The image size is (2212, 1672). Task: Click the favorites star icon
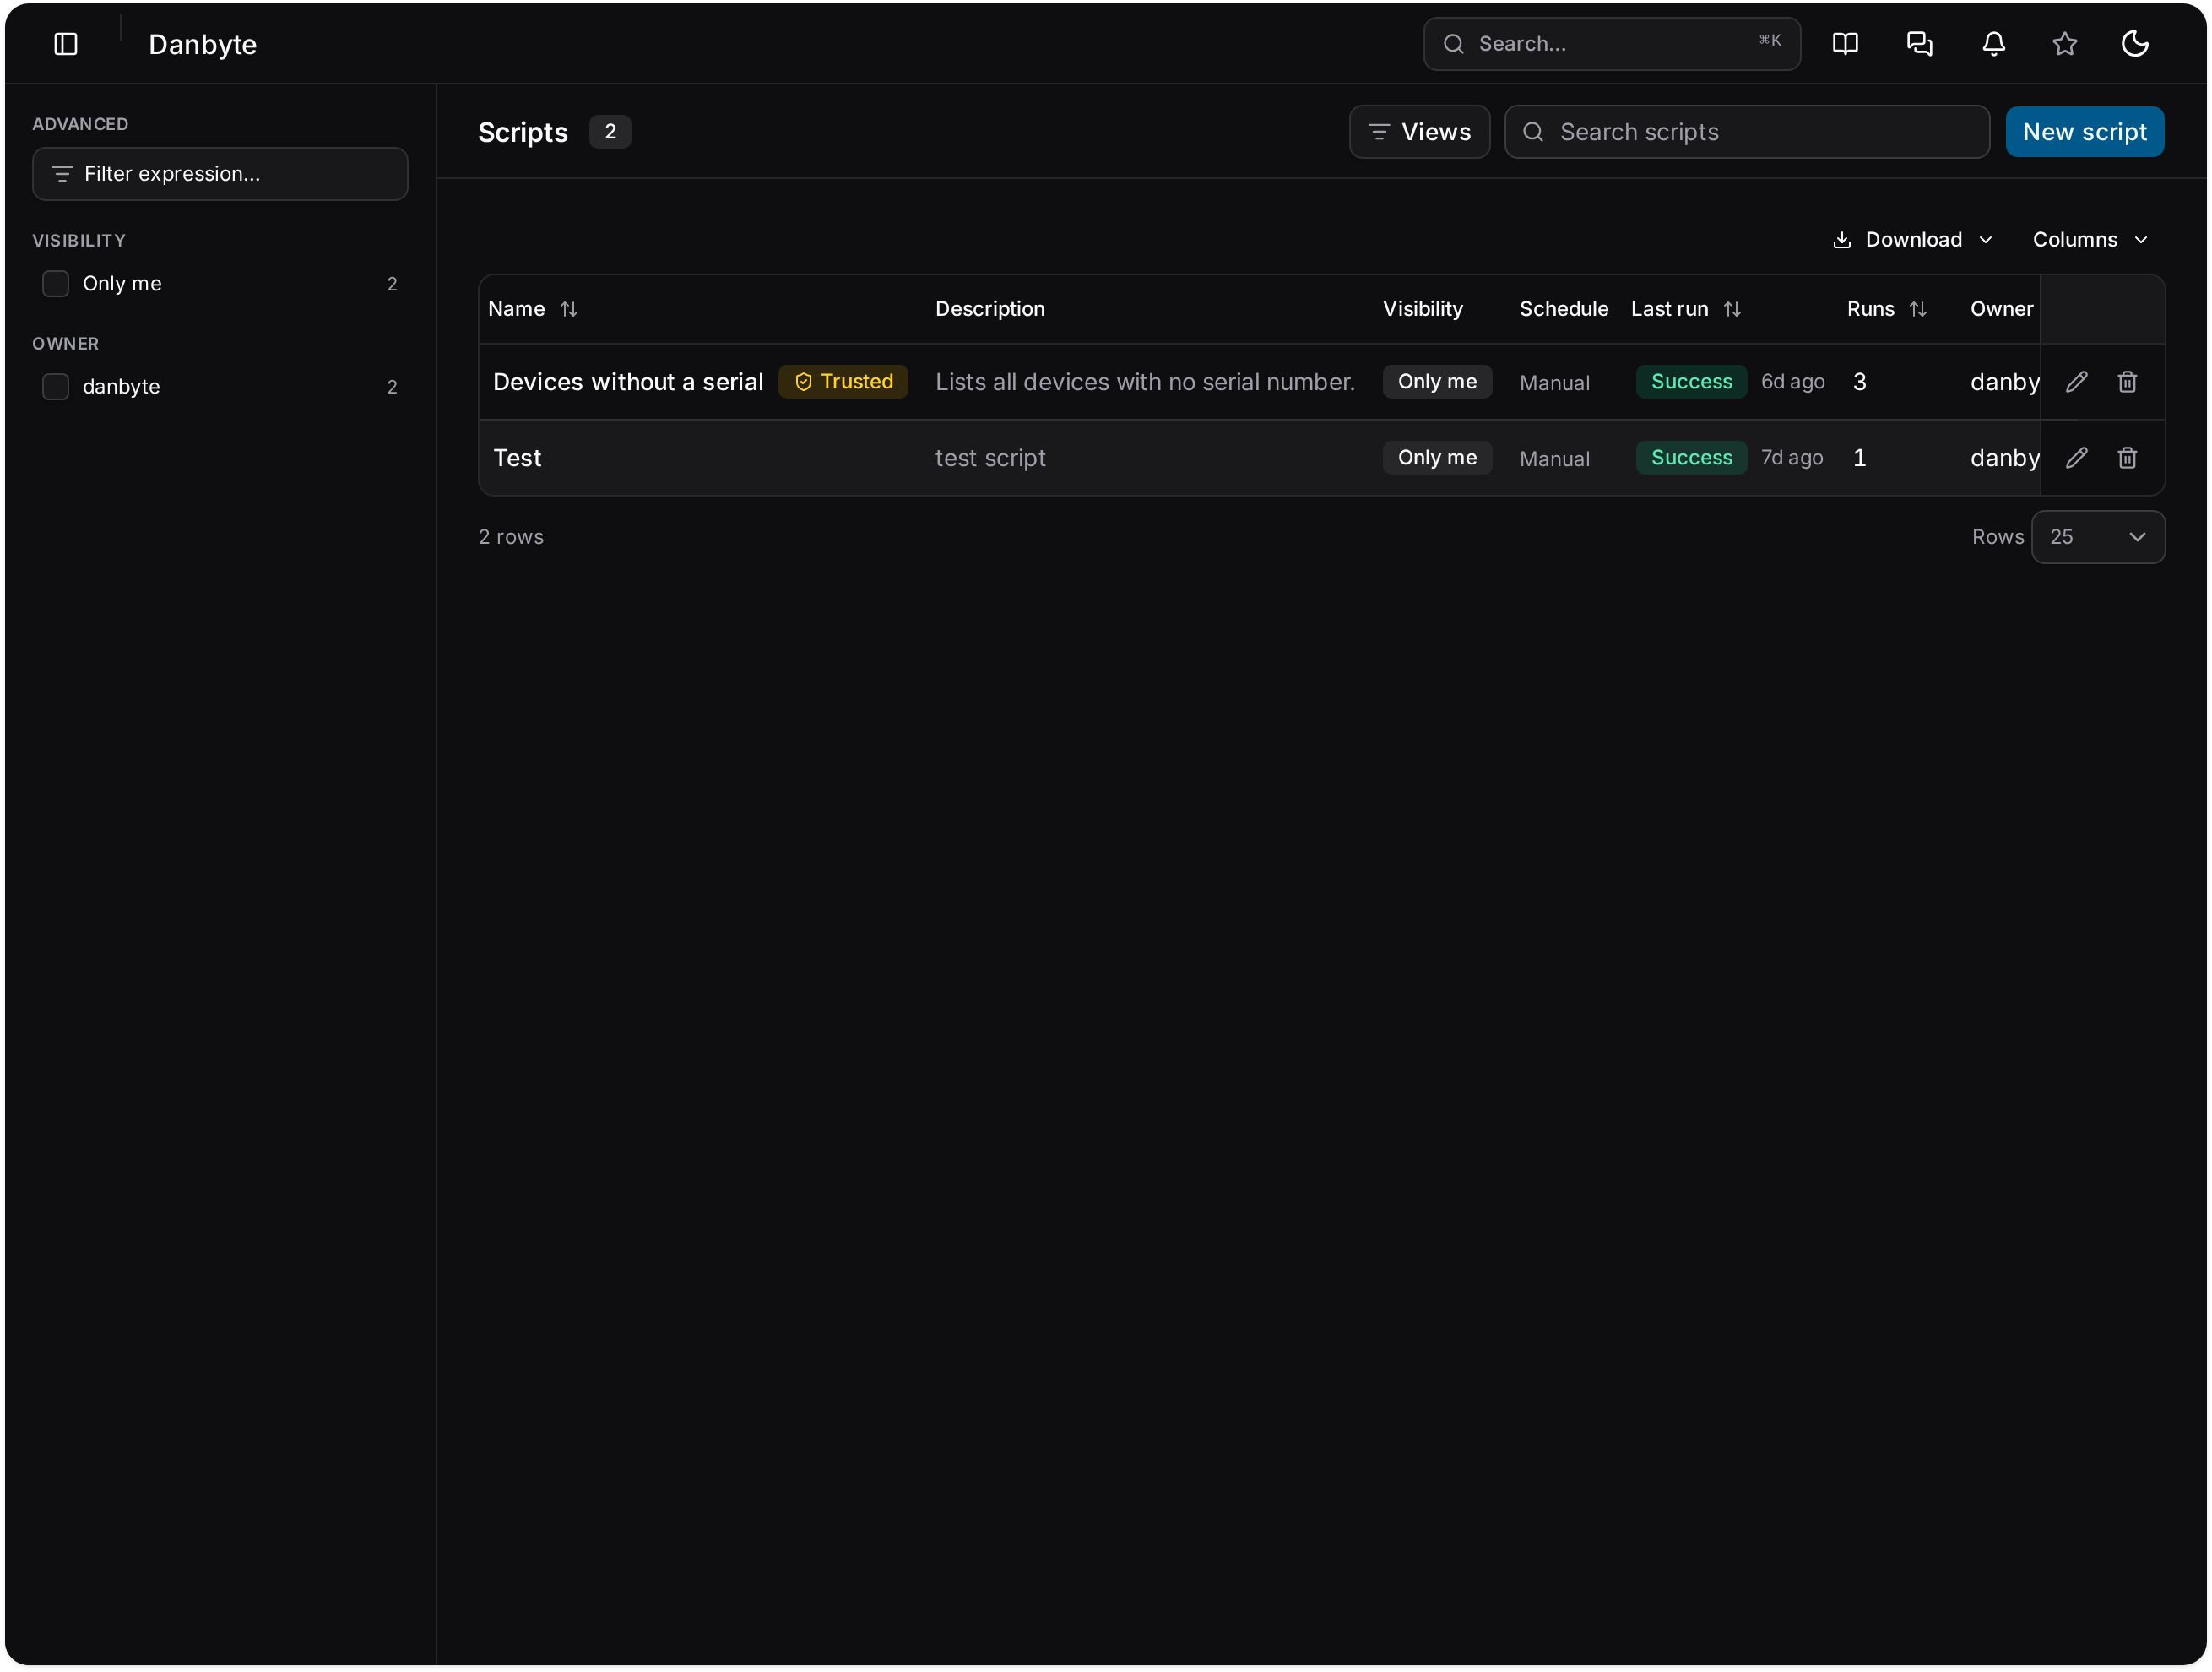coord(2064,44)
